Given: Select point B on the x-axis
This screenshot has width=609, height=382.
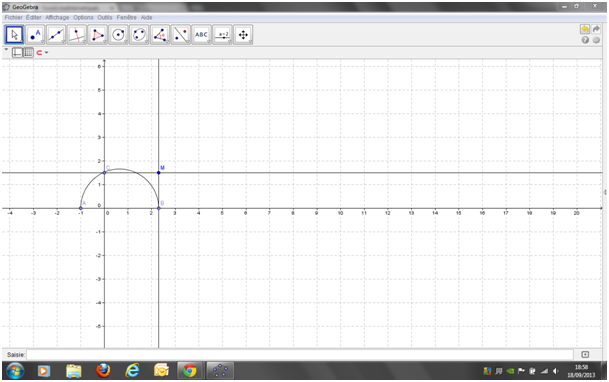Looking at the screenshot, I should click(158, 208).
